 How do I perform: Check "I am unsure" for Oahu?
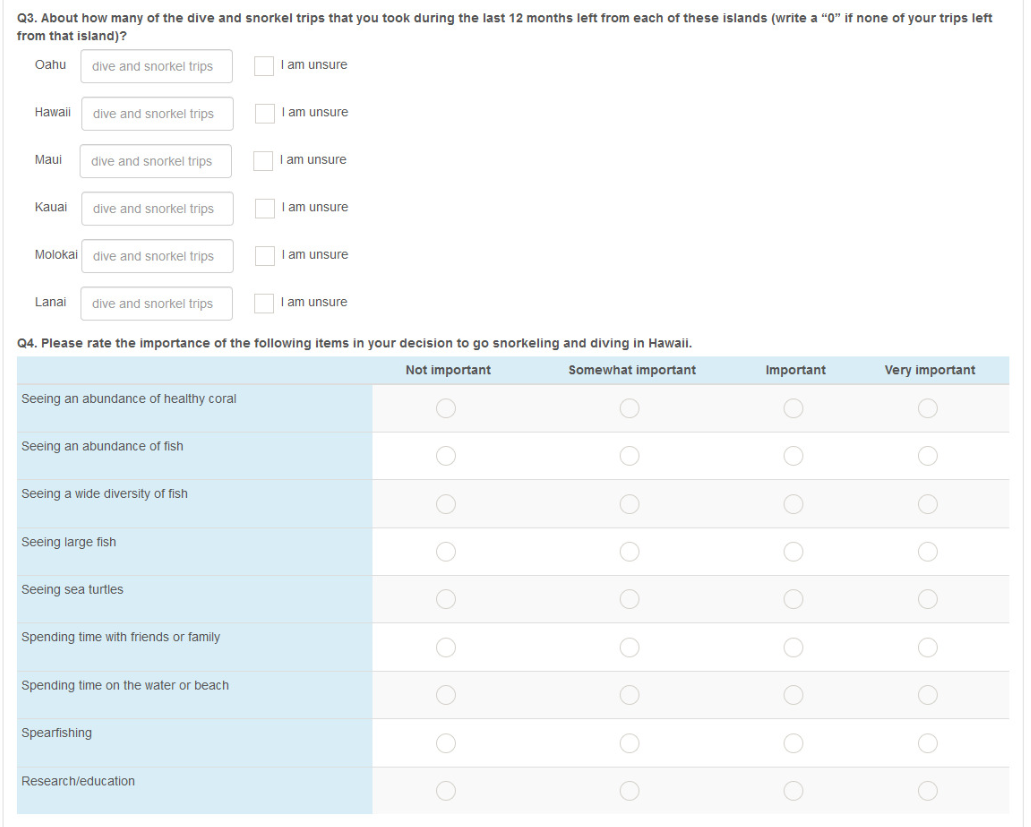tap(264, 66)
